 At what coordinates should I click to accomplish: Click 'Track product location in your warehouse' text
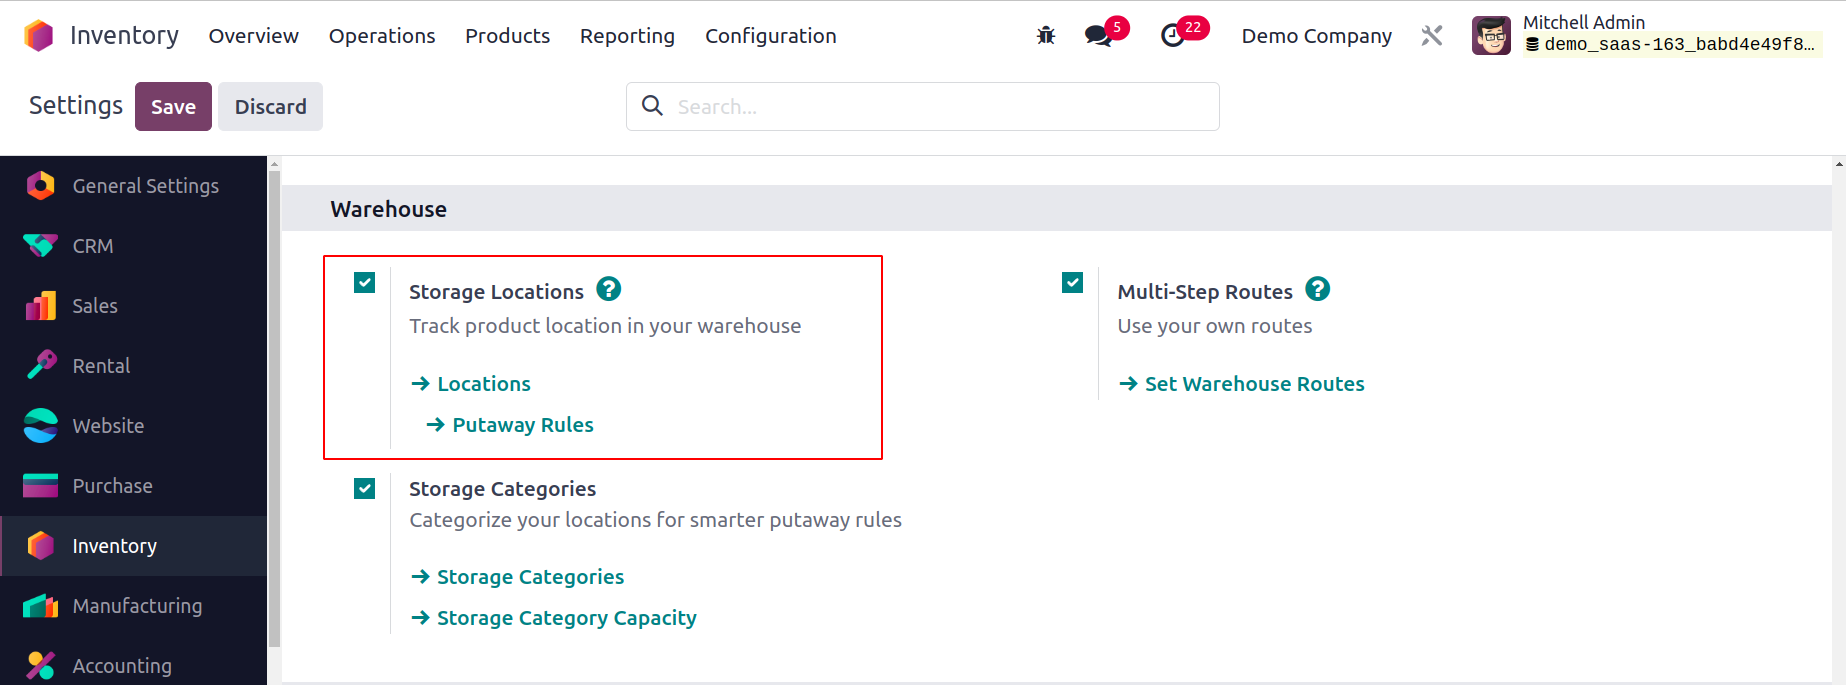[605, 326]
